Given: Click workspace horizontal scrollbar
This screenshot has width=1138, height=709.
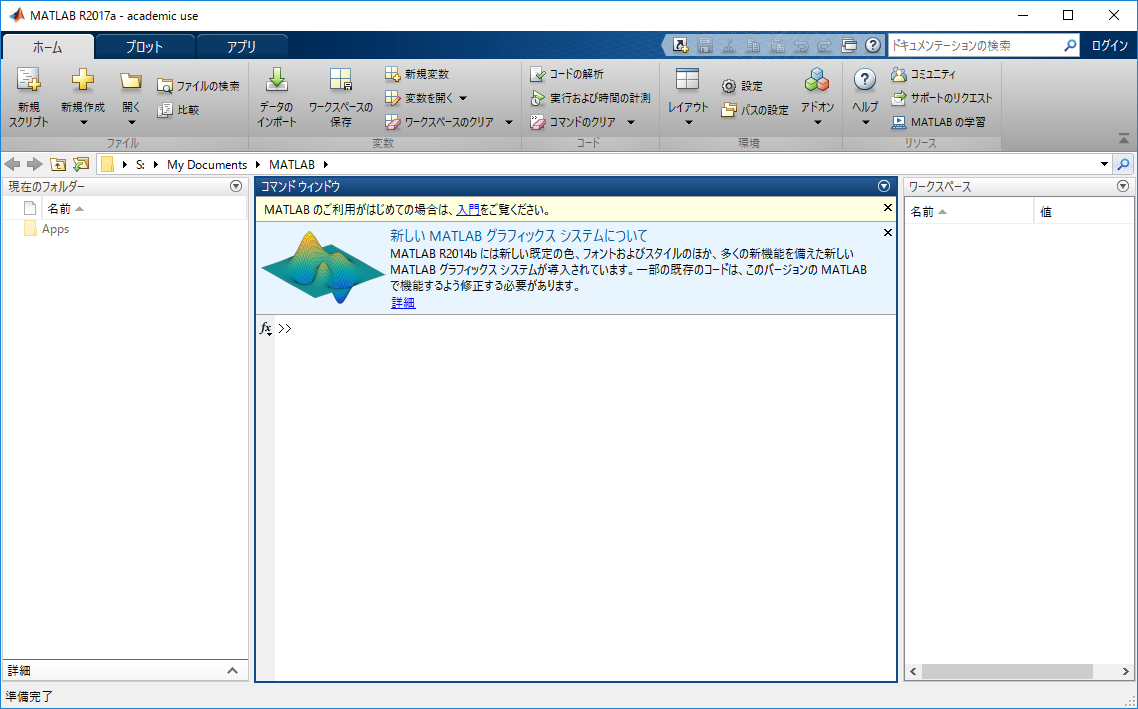Looking at the screenshot, I should click(x=1007, y=672).
